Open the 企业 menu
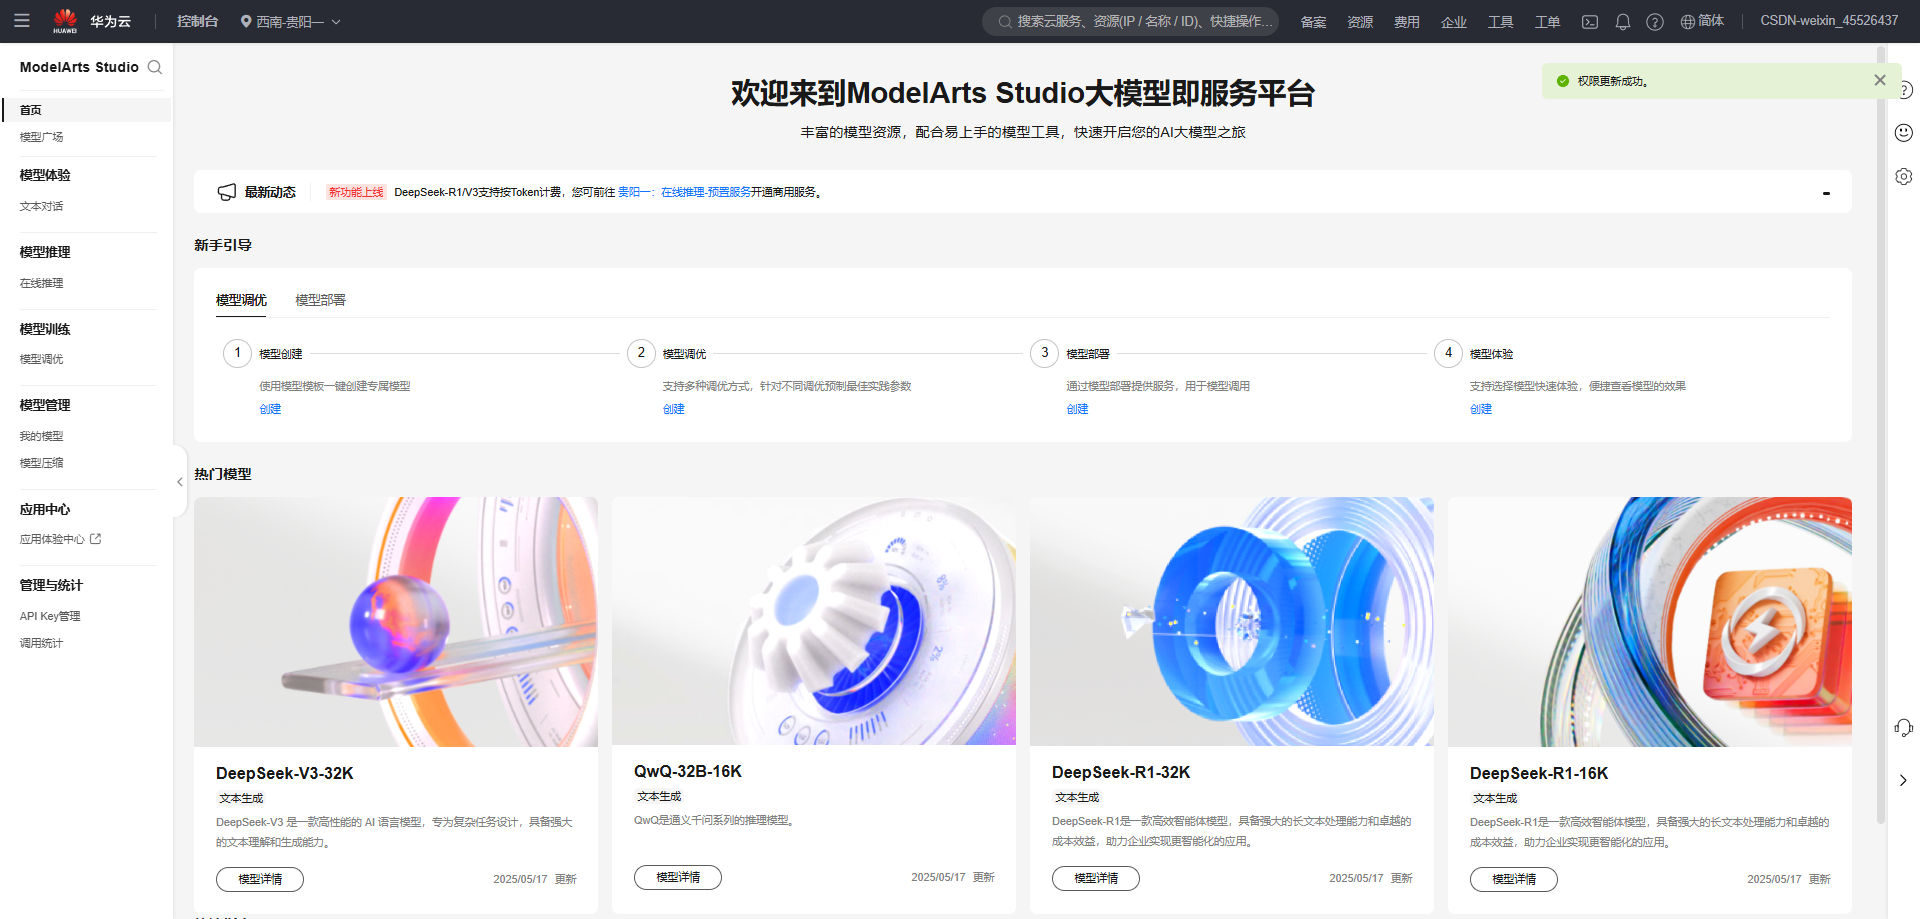 click(x=1454, y=22)
